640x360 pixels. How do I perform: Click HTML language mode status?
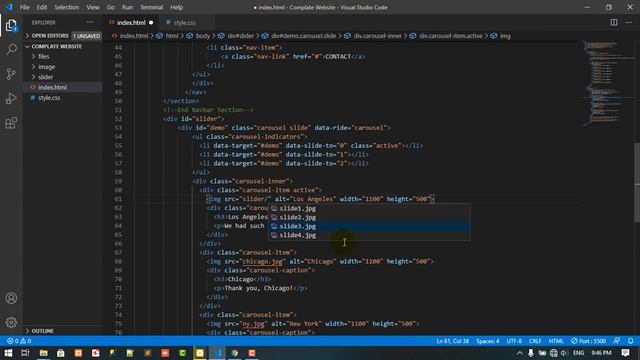click(556, 341)
